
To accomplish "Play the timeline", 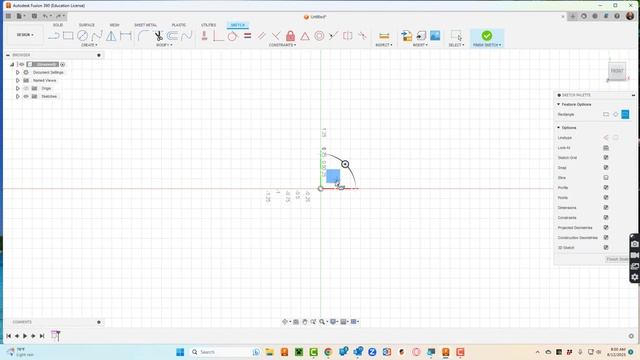I will pyautogui.click(x=25, y=336).
